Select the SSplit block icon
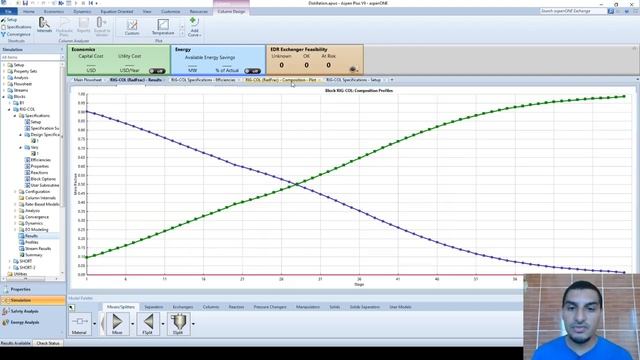 click(x=178, y=324)
